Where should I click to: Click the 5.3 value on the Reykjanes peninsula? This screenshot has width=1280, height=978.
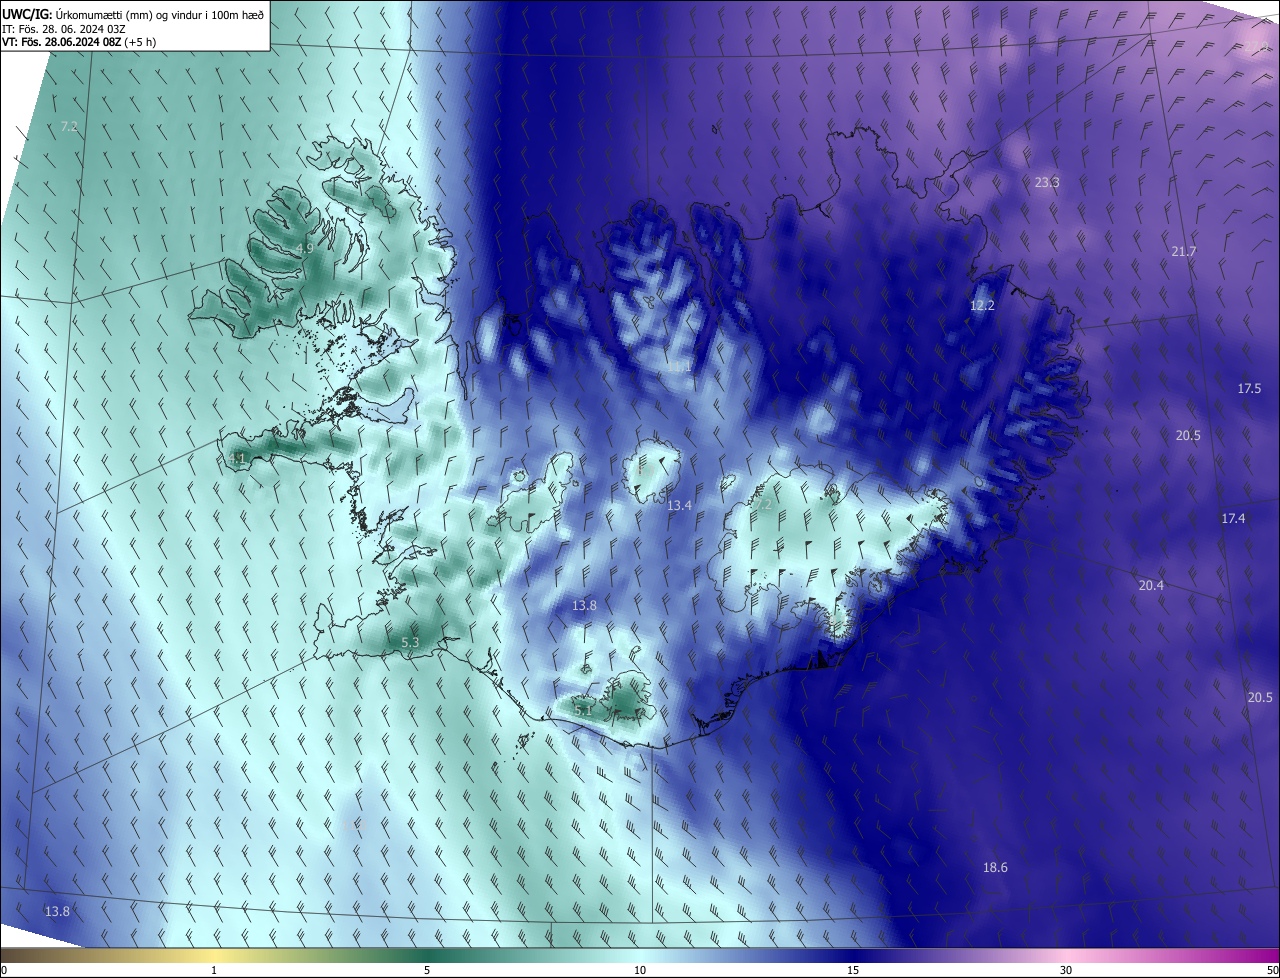tap(410, 642)
